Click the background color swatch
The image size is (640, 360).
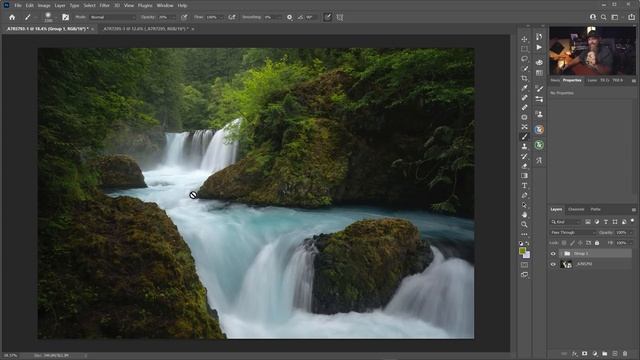(527, 255)
